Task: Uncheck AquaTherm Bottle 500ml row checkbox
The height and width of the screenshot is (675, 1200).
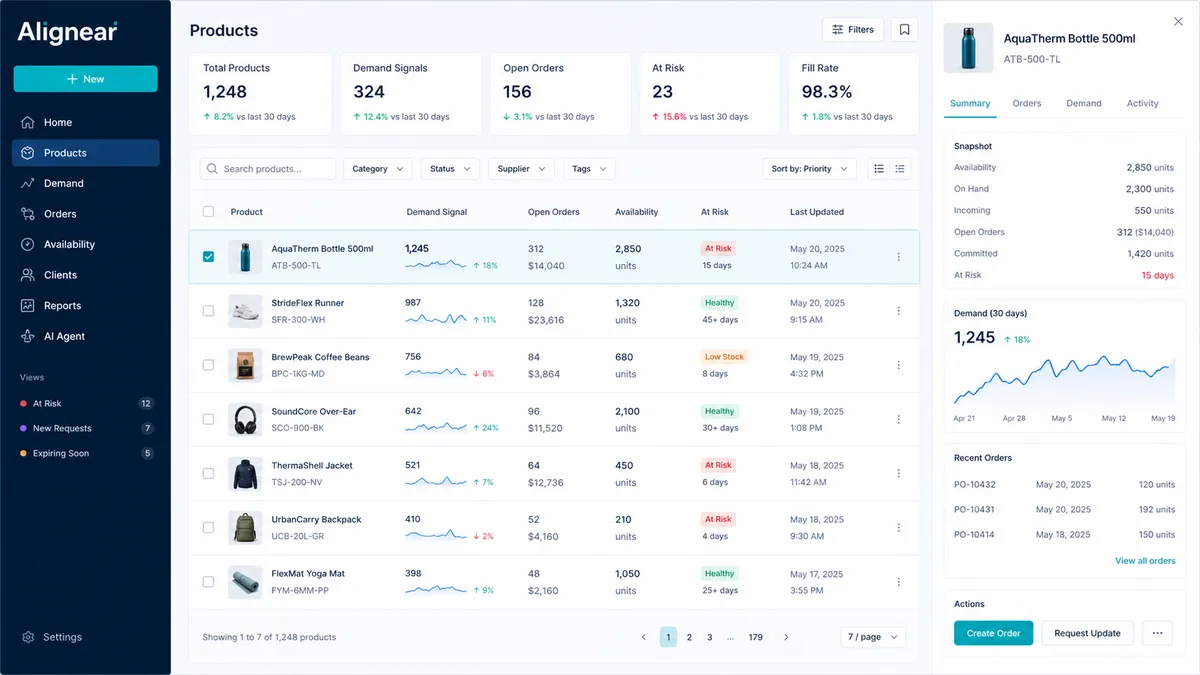Action: (208, 257)
